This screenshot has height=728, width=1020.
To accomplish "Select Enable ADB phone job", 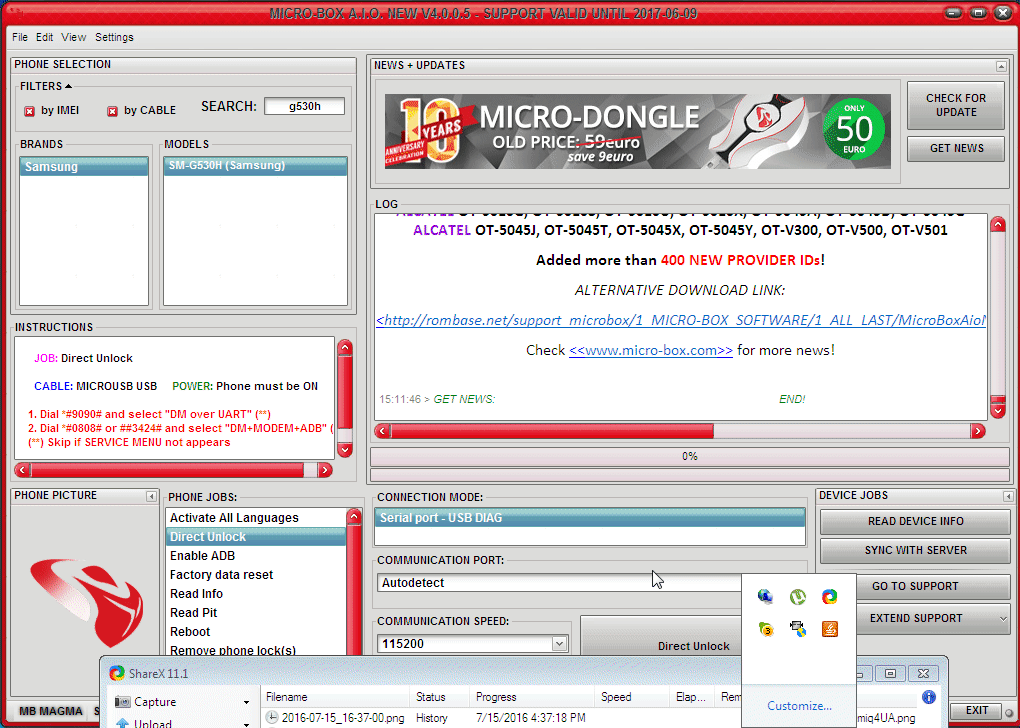I will coord(256,556).
